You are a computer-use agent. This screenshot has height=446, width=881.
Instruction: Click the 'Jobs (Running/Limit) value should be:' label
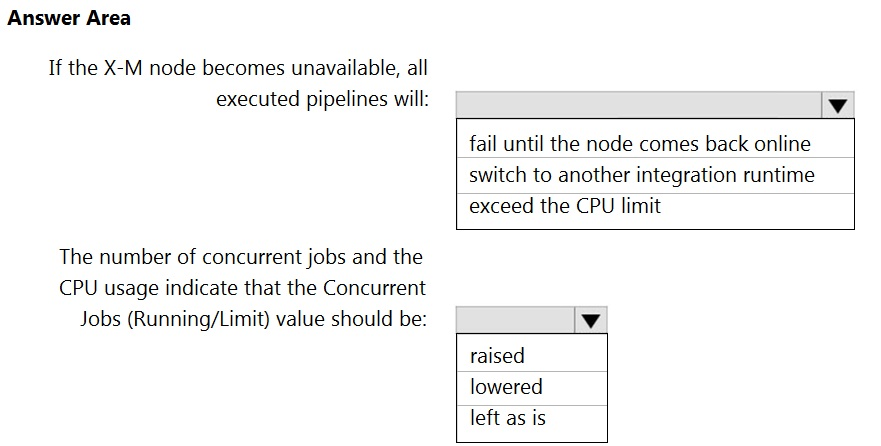253,319
